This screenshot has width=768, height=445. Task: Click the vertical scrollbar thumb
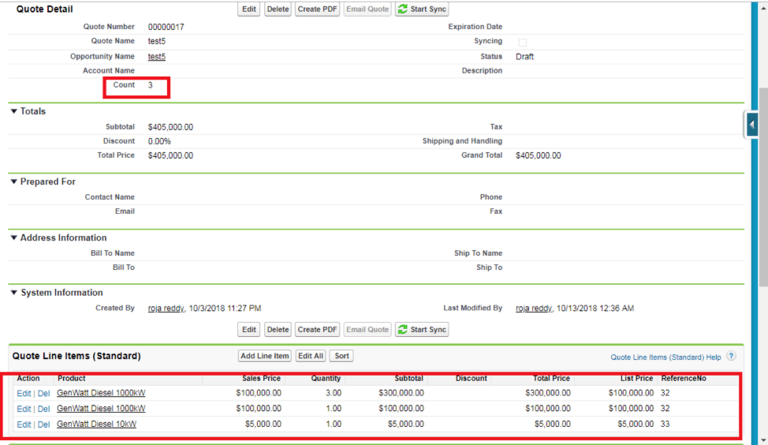click(763, 187)
